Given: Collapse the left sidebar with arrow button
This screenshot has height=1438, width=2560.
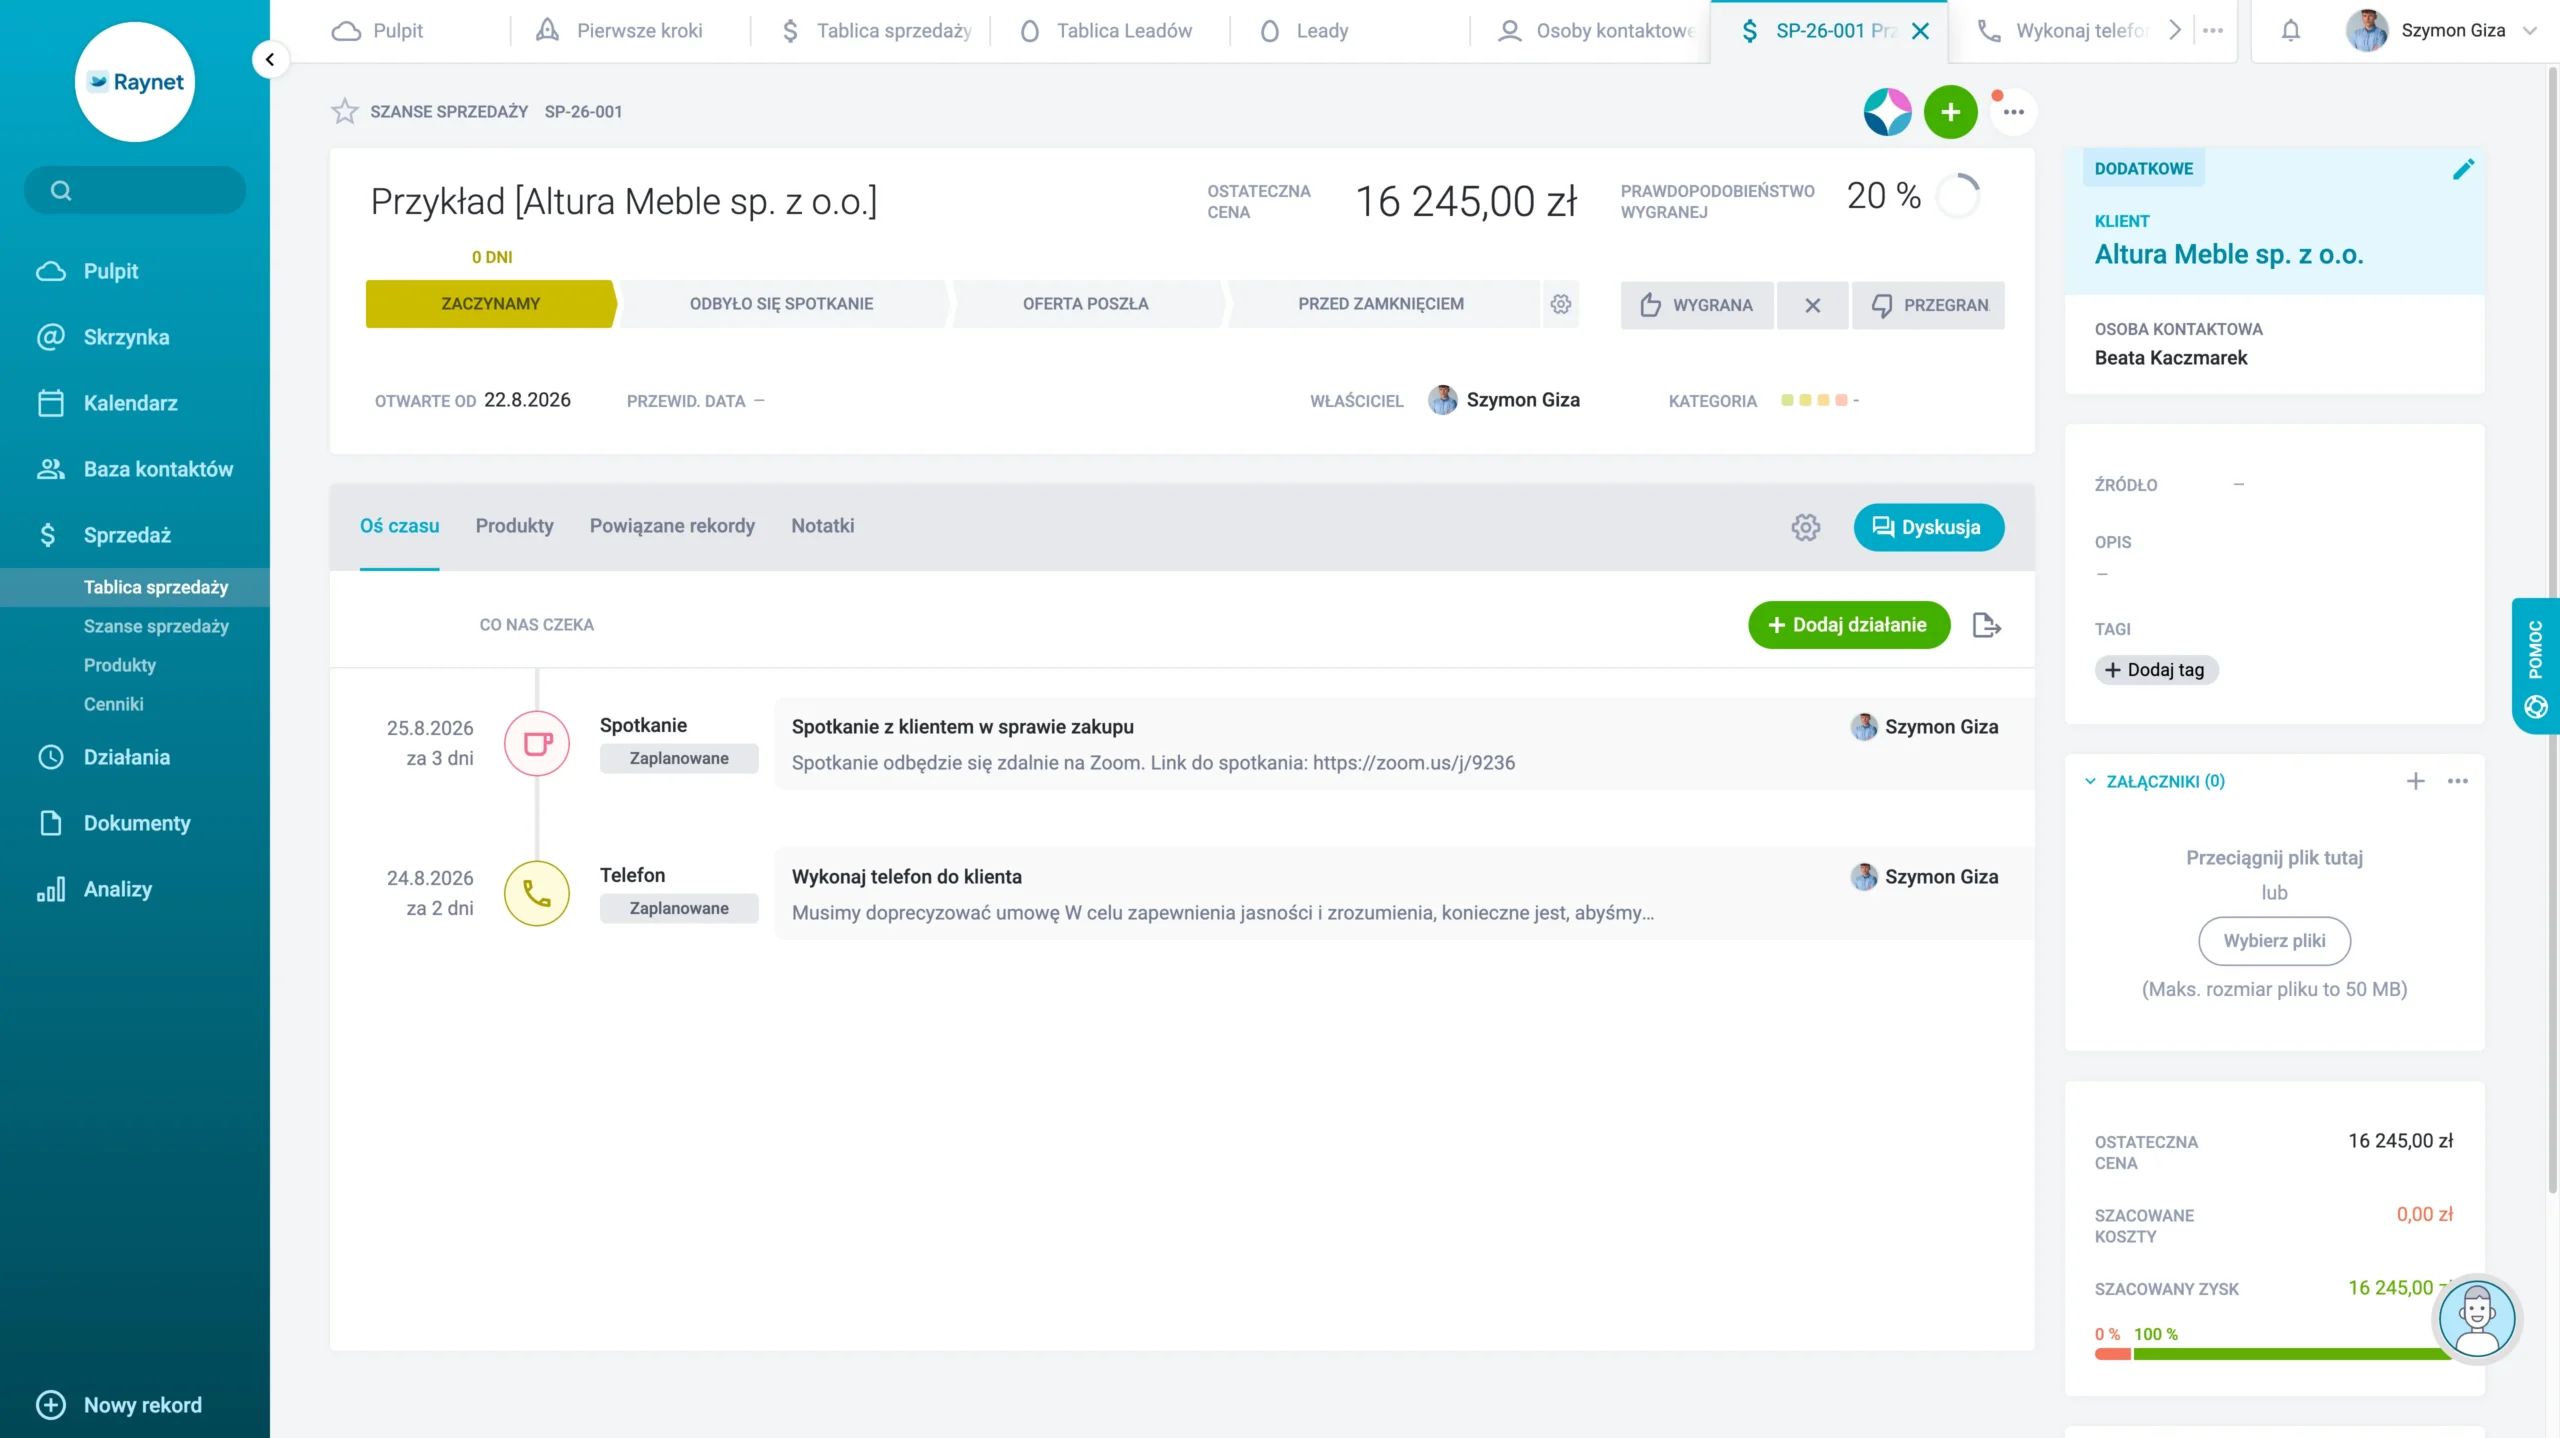Looking at the screenshot, I should tap(269, 60).
